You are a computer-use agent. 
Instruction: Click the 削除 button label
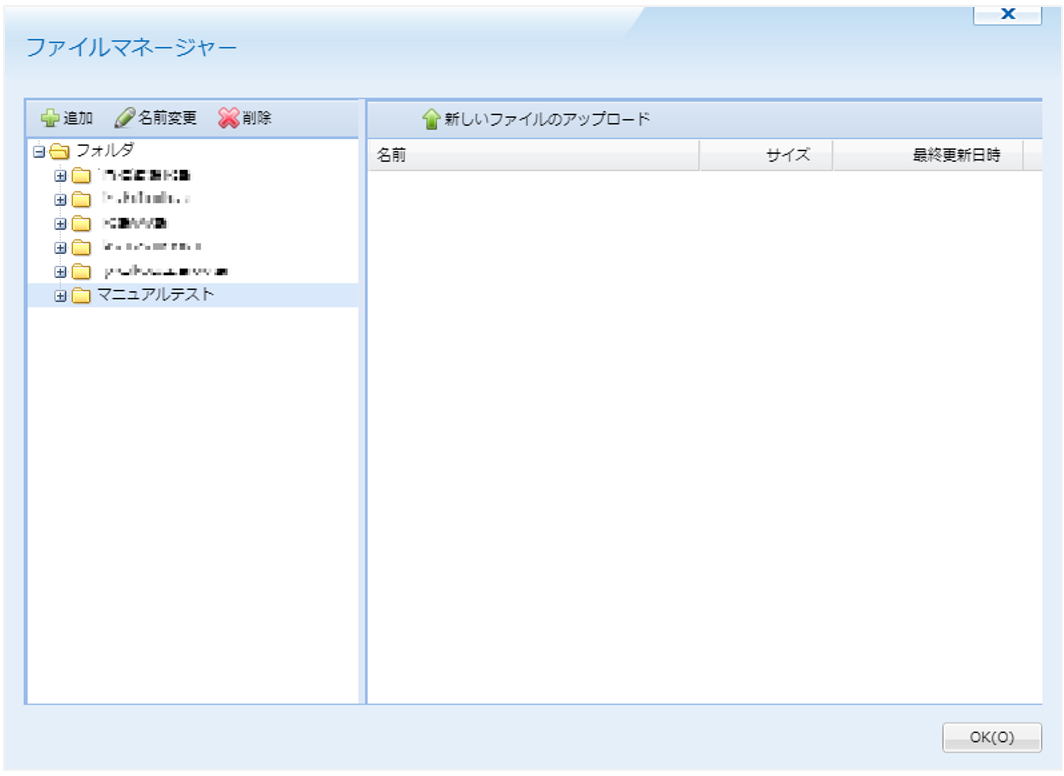[256, 118]
